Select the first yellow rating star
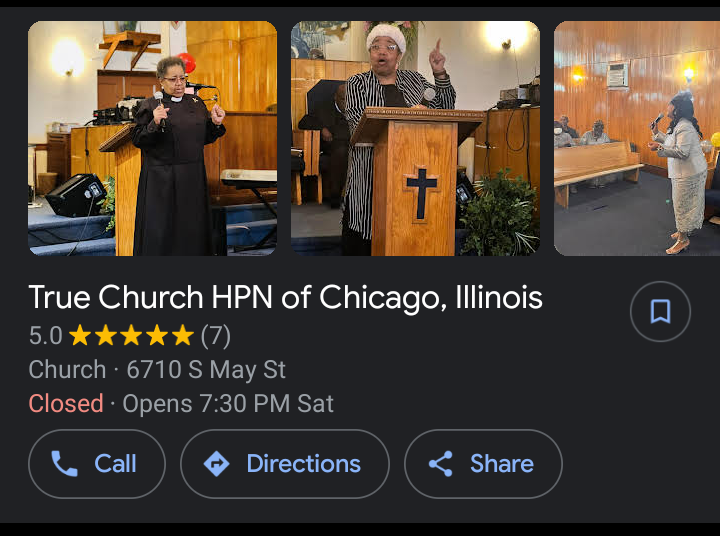This screenshot has height=536, width=720. click(x=80, y=335)
